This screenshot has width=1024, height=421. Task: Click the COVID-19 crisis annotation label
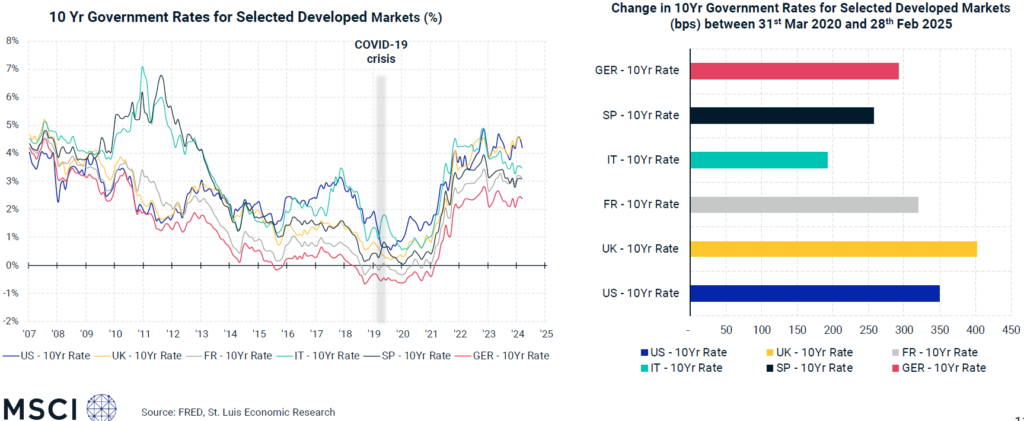pyautogui.click(x=381, y=52)
